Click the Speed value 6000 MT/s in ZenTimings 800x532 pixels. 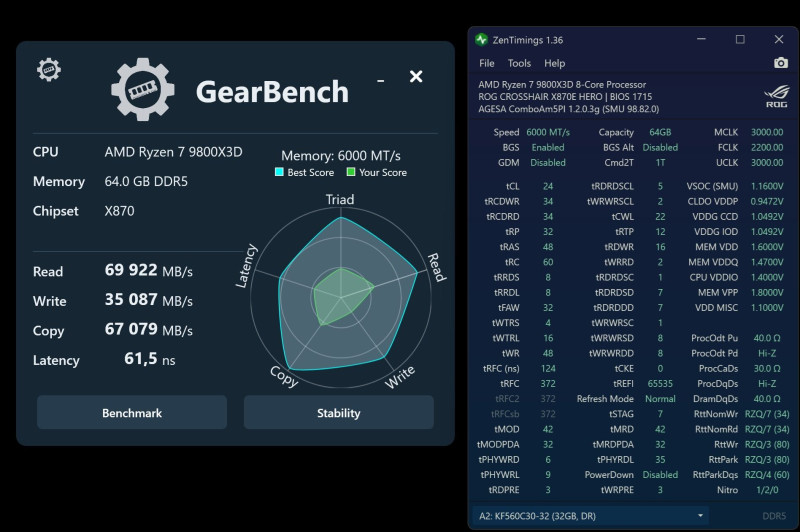coord(548,132)
